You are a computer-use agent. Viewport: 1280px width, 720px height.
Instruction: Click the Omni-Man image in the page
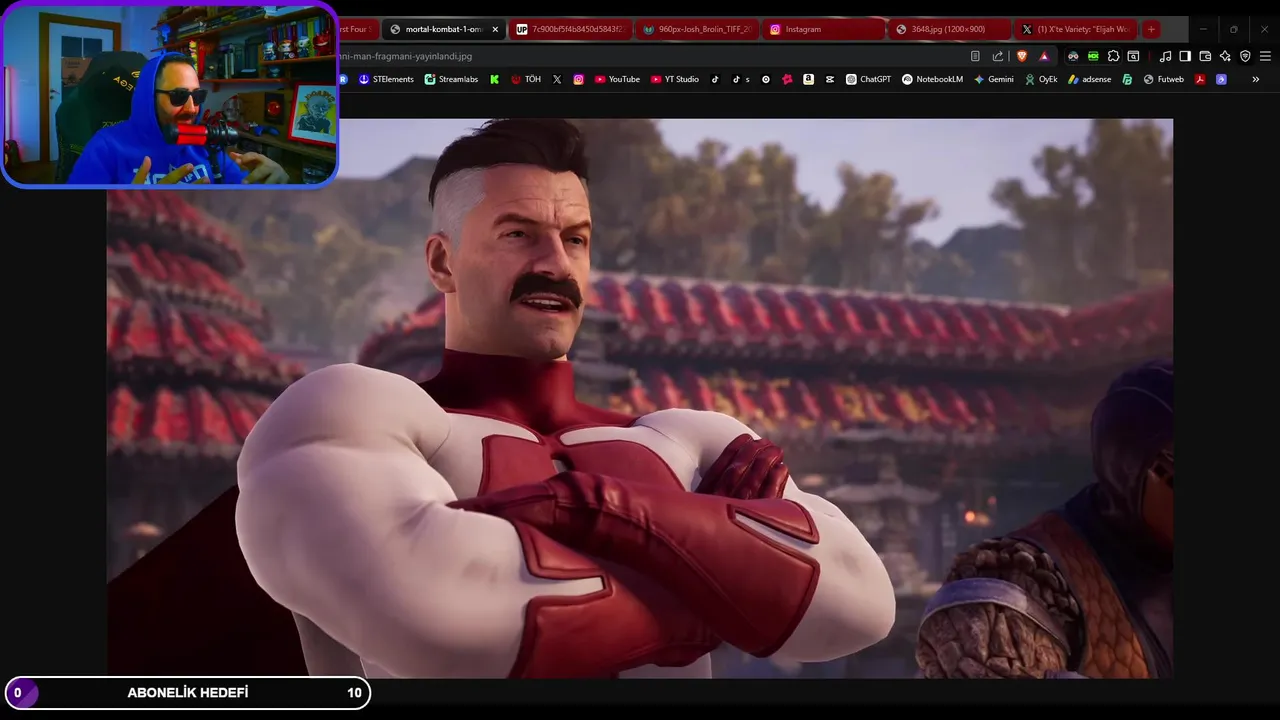pyautogui.click(x=640, y=398)
